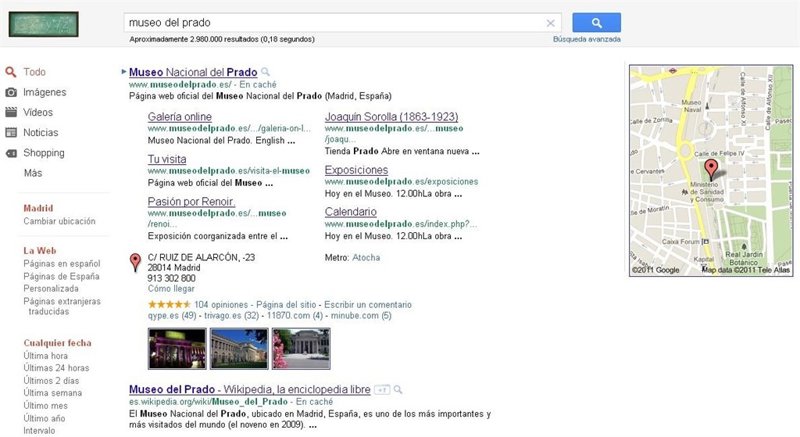Open Calendario sitelink
This screenshot has width=800, height=437.
coord(351,212)
